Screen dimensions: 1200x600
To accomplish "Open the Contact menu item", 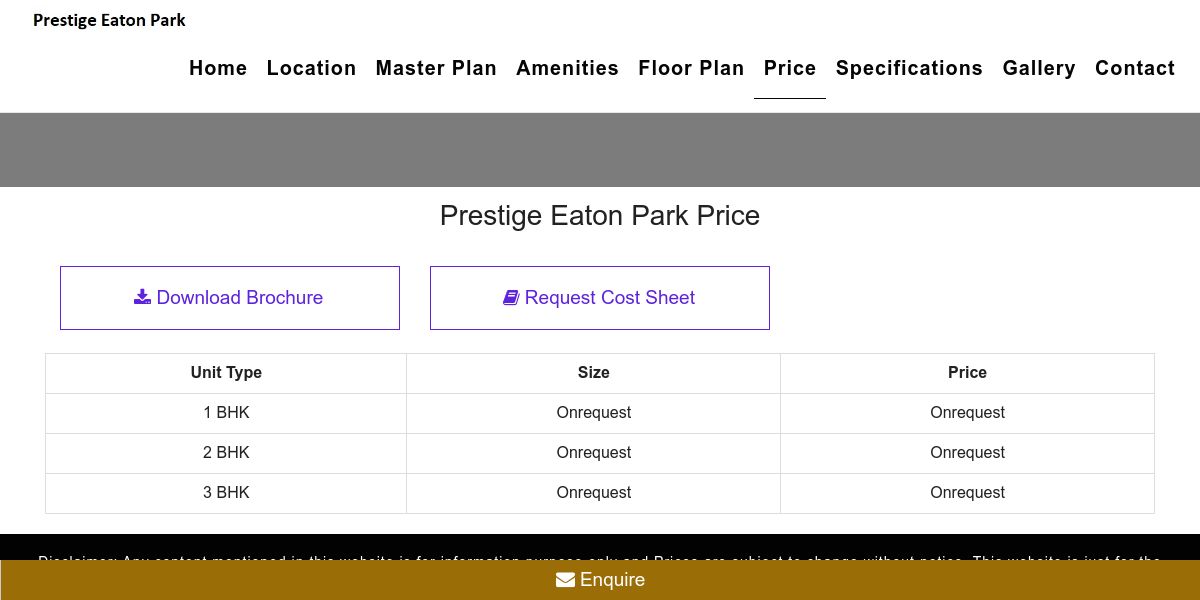I will [x=1135, y=68].
